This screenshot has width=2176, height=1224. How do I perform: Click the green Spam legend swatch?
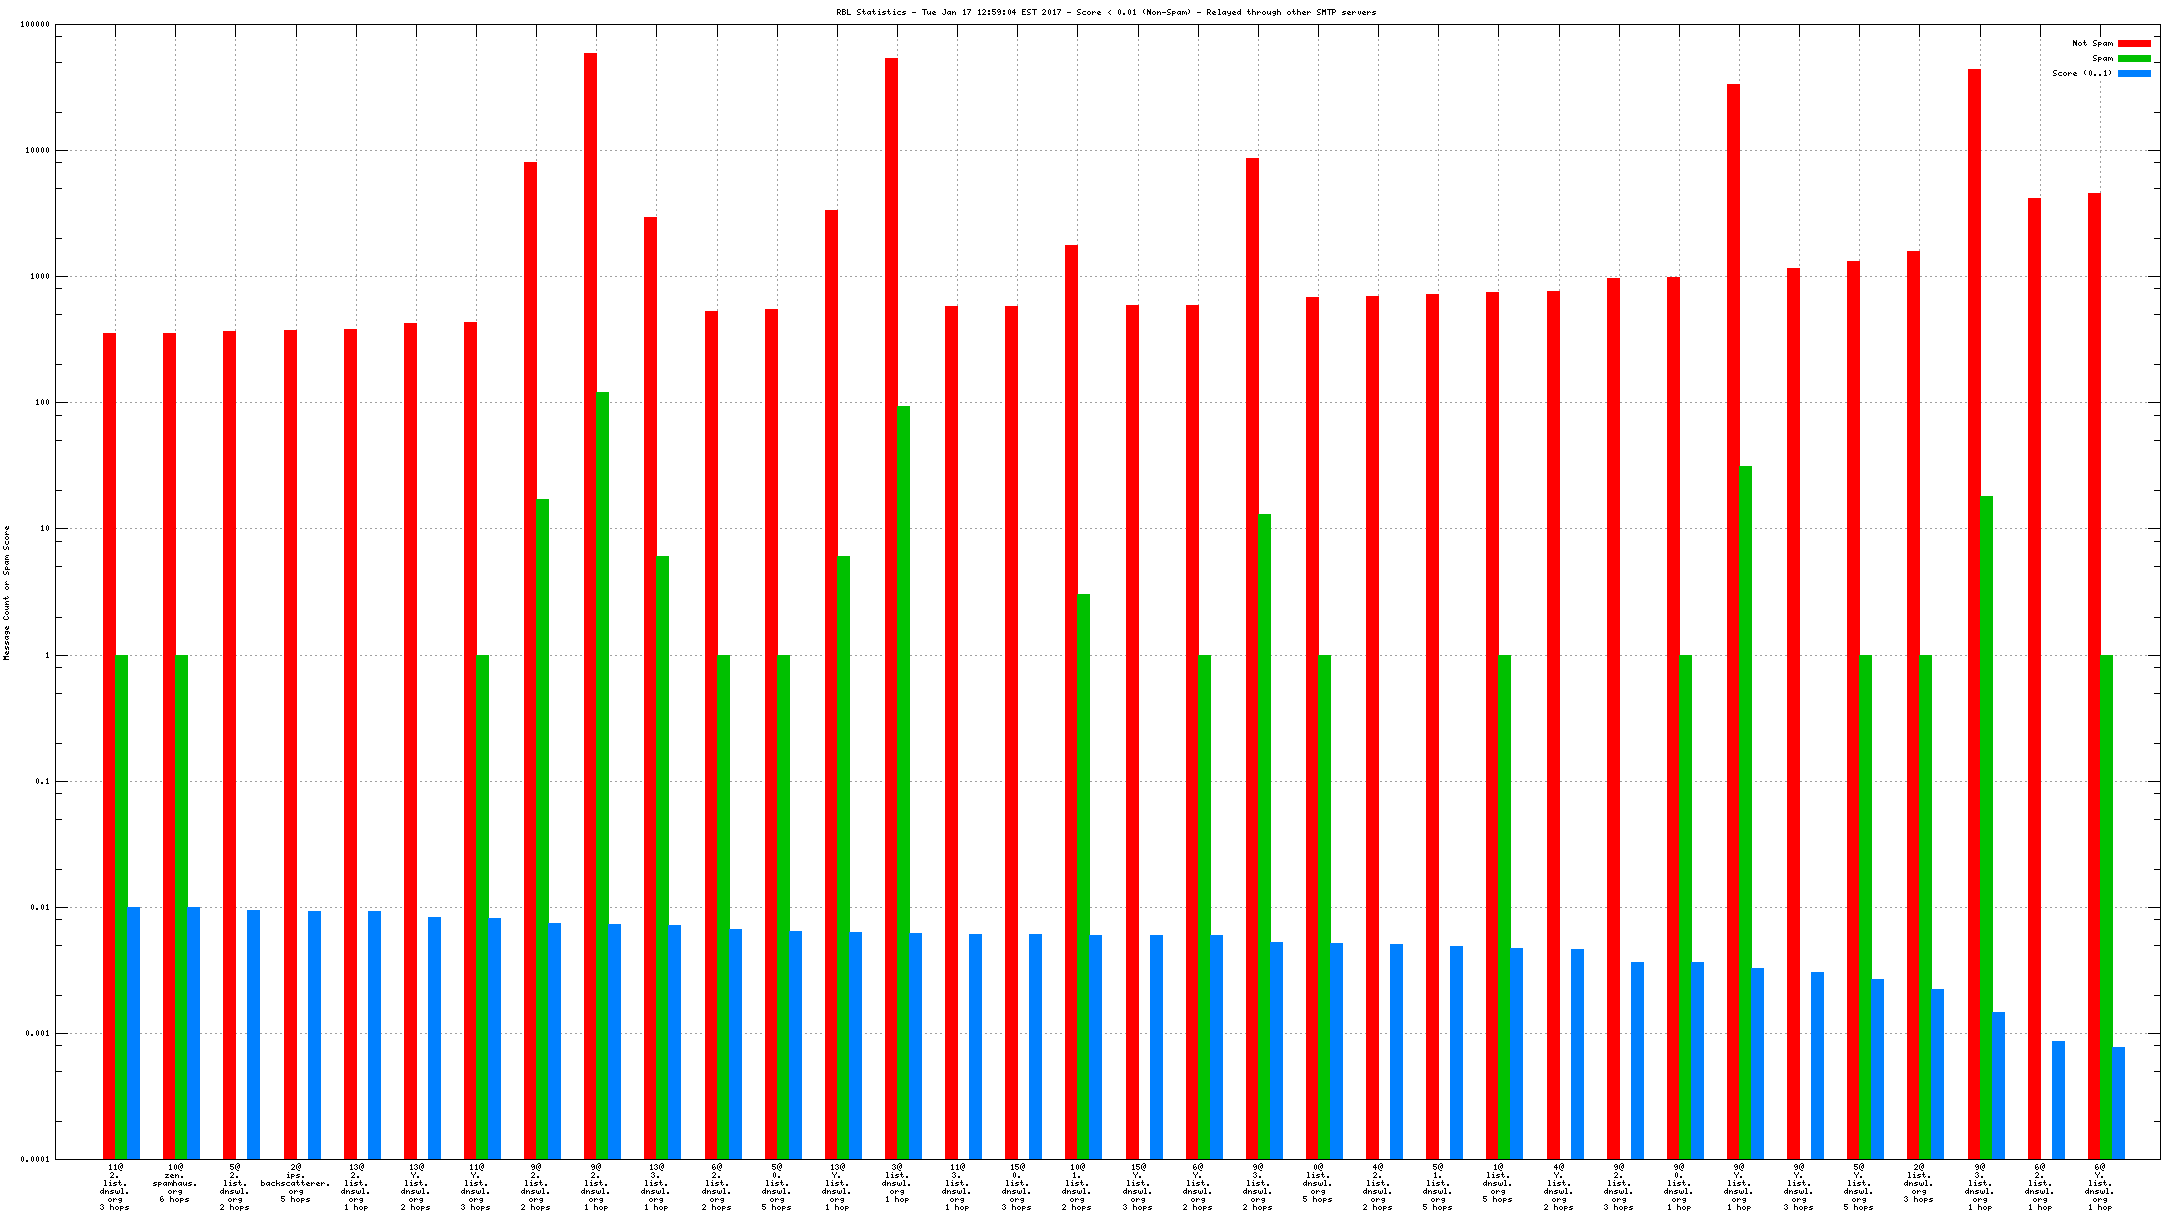click(x=2134, y=58)
